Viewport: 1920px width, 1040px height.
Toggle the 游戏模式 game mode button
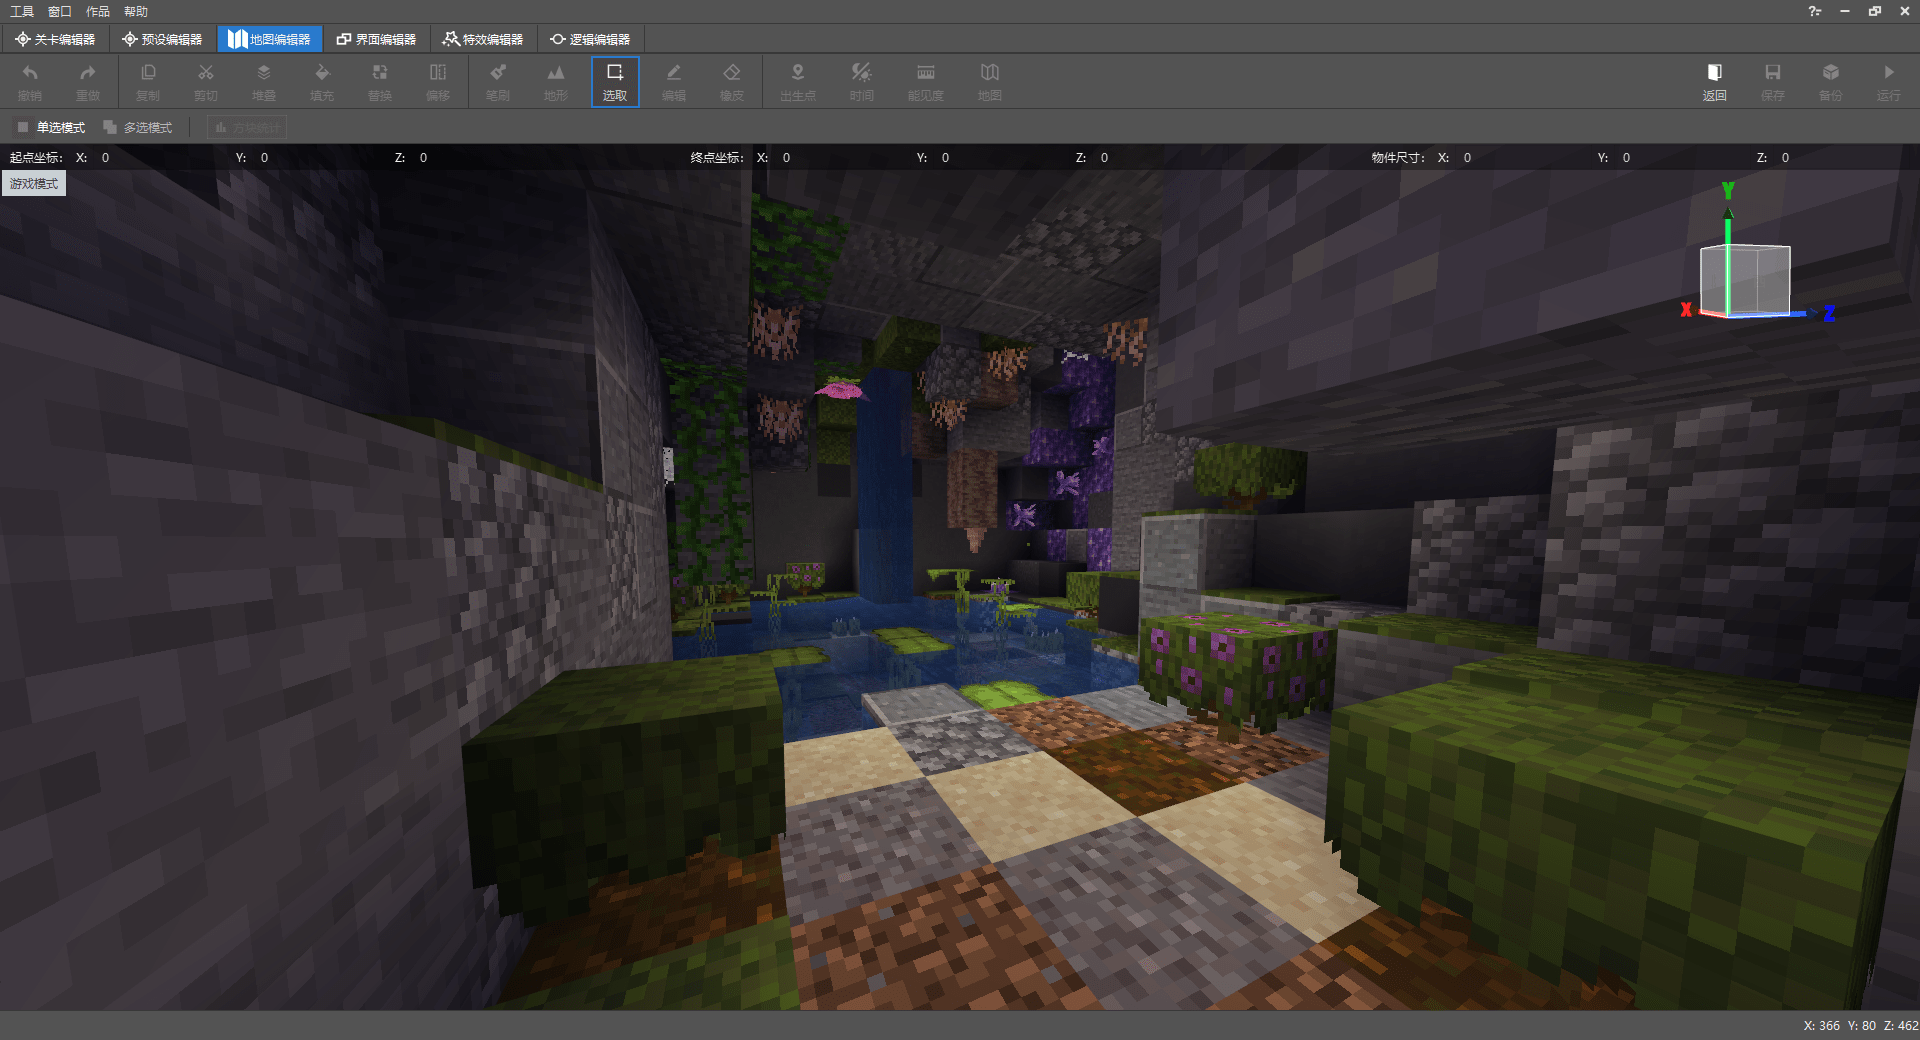click(x=34, y=183)
